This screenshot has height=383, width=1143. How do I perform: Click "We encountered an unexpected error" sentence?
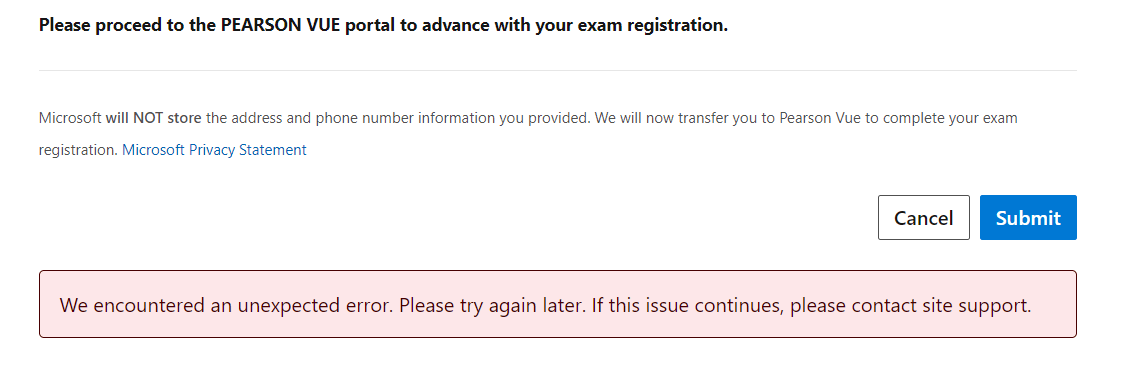pyautogui.click(x=227, y=305)
